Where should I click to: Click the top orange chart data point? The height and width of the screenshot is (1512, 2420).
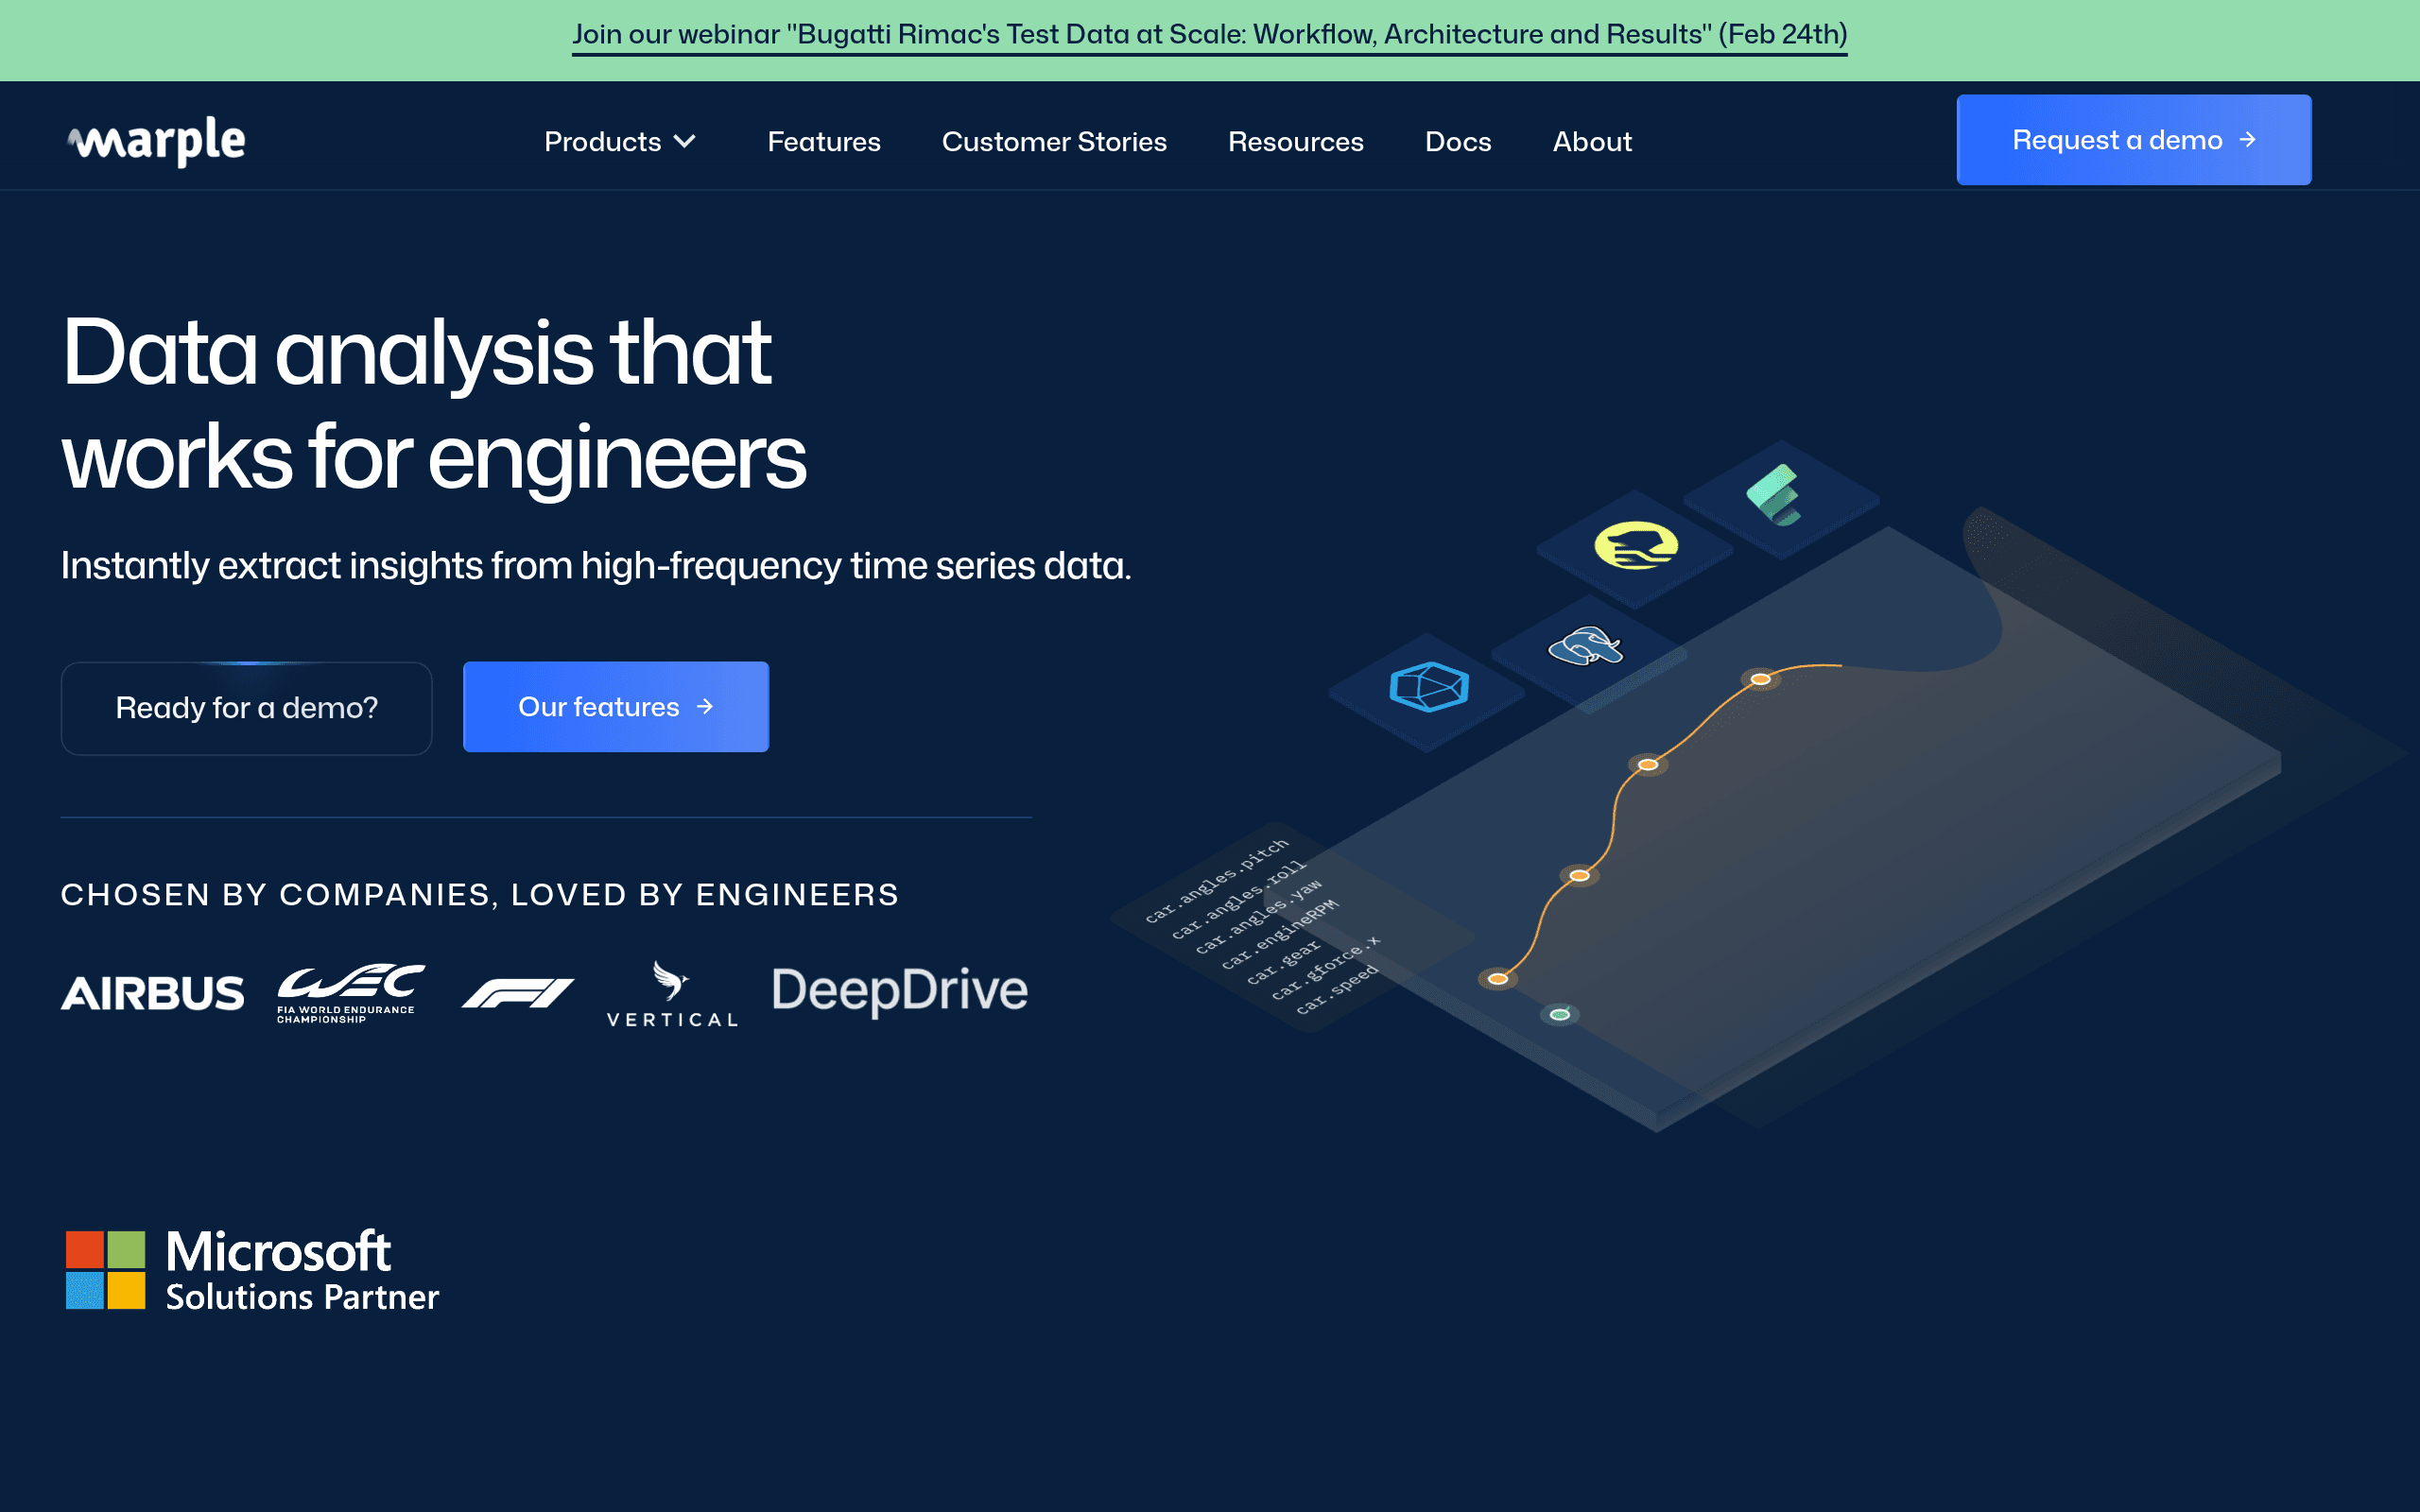tap(1761, 680)
